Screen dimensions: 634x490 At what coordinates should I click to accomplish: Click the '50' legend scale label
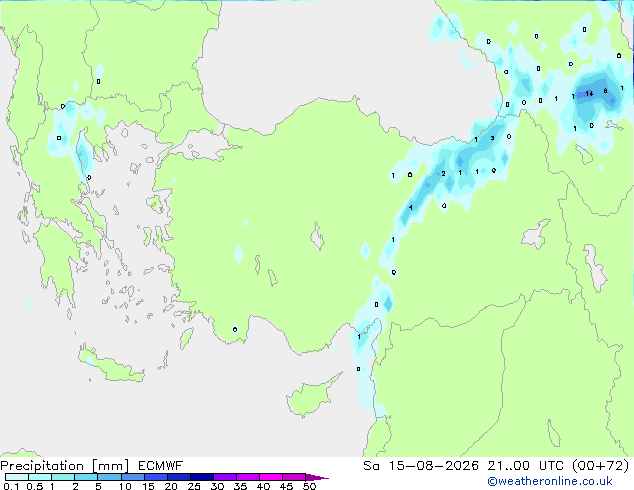click(309, 486)
